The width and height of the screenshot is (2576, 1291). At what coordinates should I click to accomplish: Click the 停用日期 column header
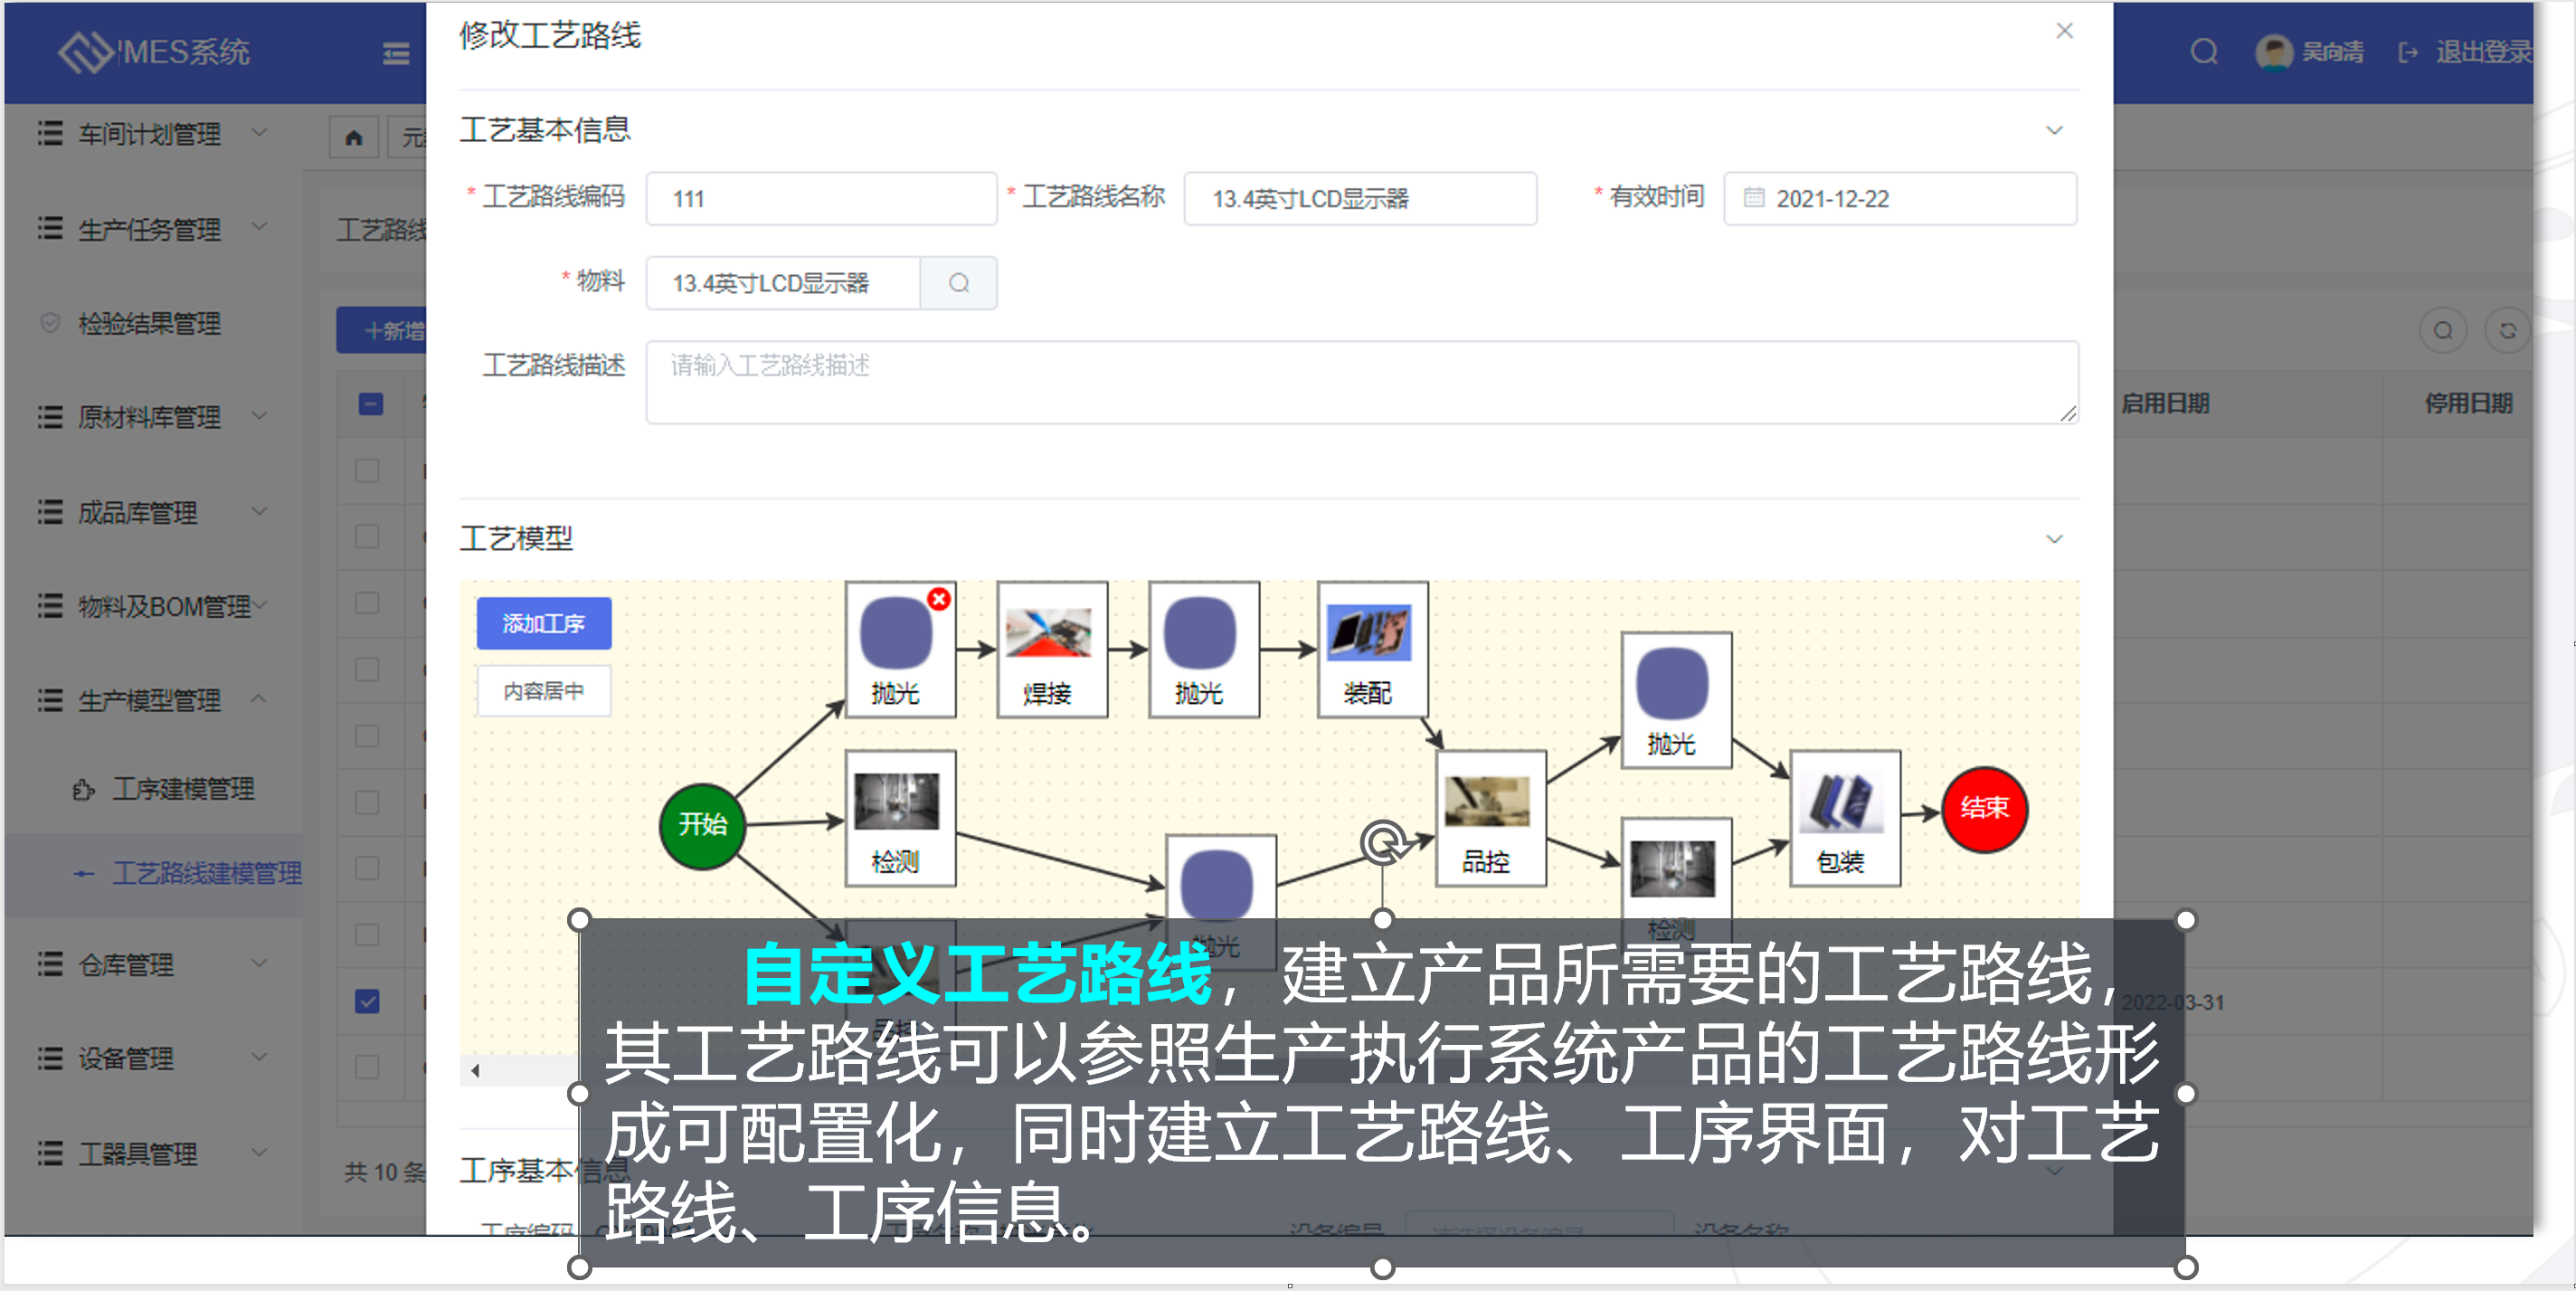(x=2468, y=404)
